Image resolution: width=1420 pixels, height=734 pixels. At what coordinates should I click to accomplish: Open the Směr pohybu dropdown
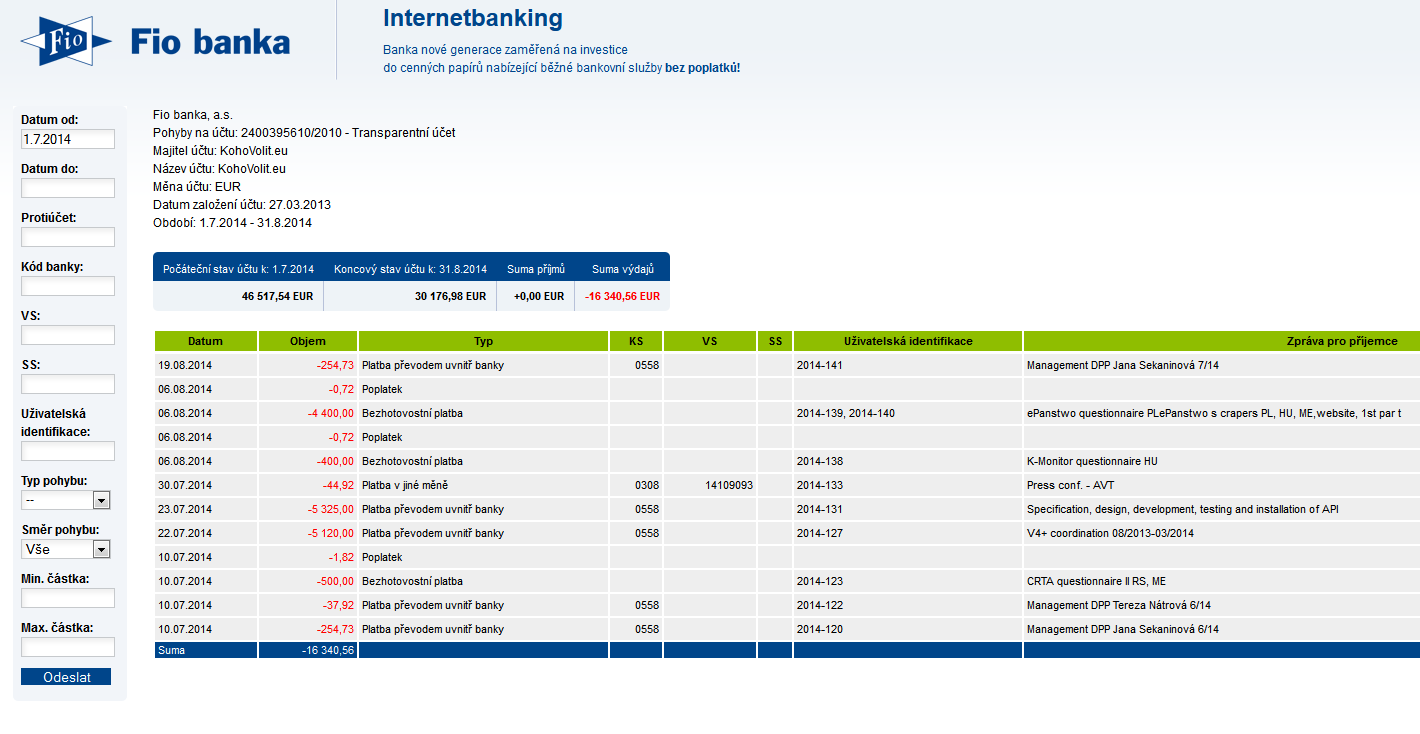coord(66,549)
